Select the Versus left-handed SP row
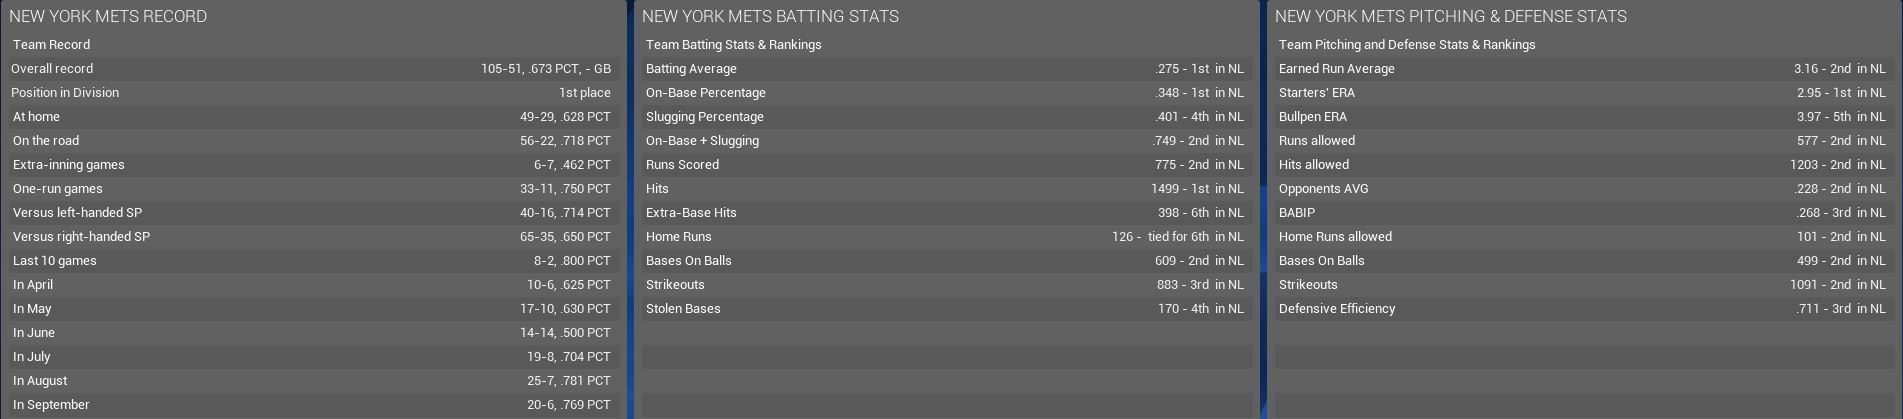 pyautogui.click(x=310, y=213)
